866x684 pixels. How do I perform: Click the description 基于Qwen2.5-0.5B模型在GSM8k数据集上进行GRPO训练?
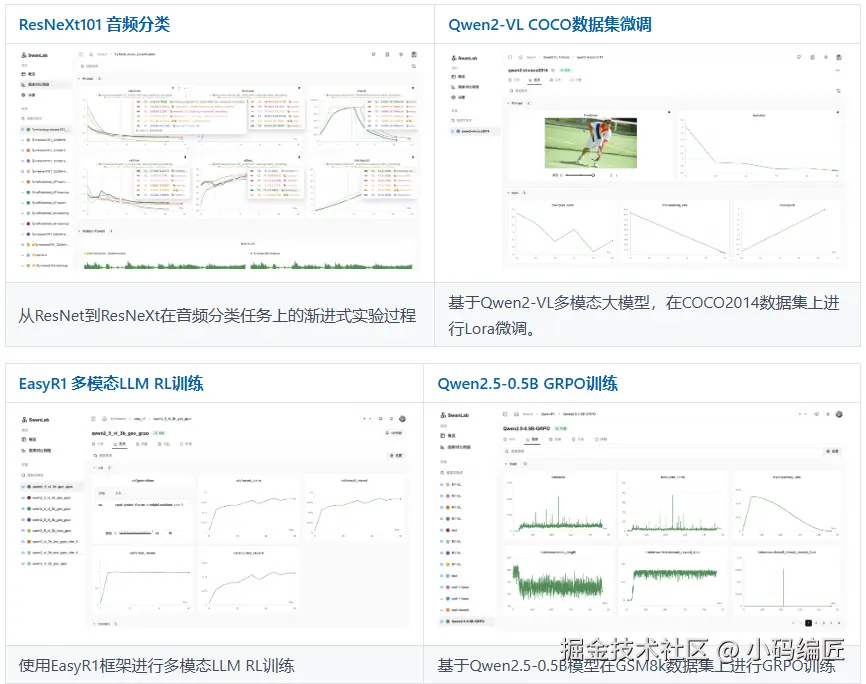click(x=636, y=665)
